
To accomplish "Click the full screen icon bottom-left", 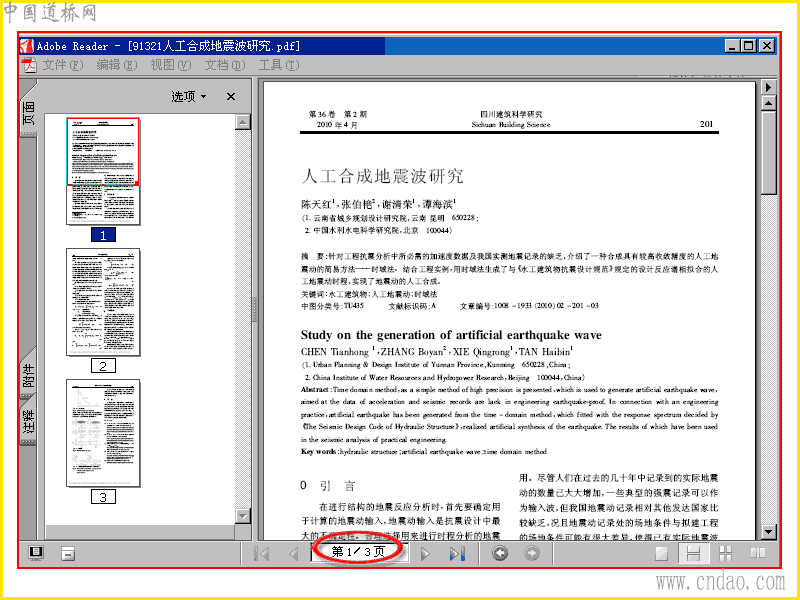I will 36,553.
